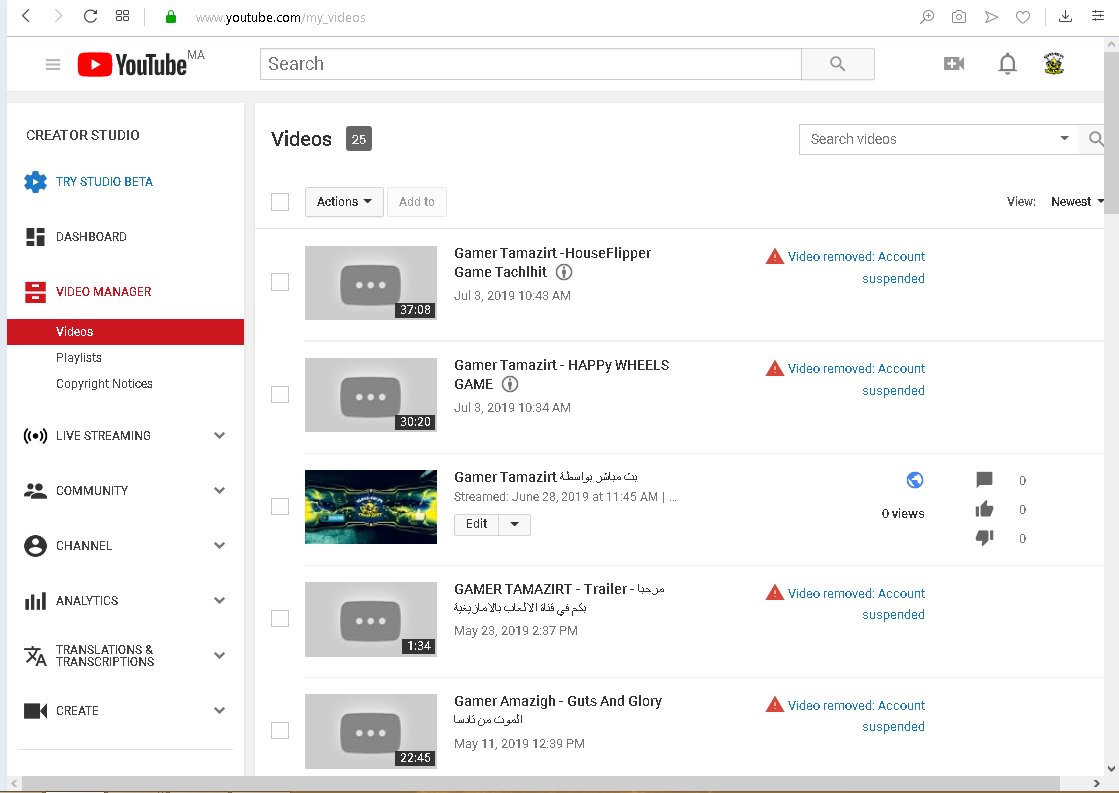Image resolution: width=1119 pixels, height=793 pixels.
Task: Expand the Analytics section
Action: [x=220, y=600]
